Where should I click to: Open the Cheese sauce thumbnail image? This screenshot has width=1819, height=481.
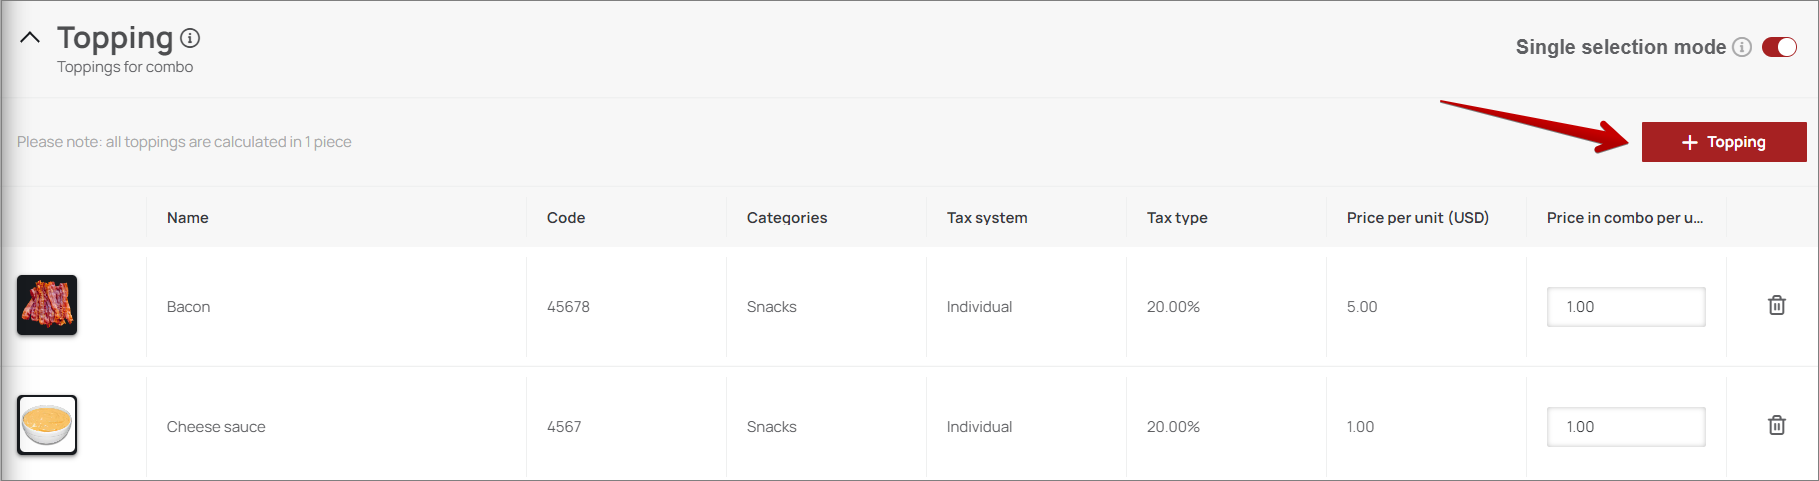[x=47, y=425]
